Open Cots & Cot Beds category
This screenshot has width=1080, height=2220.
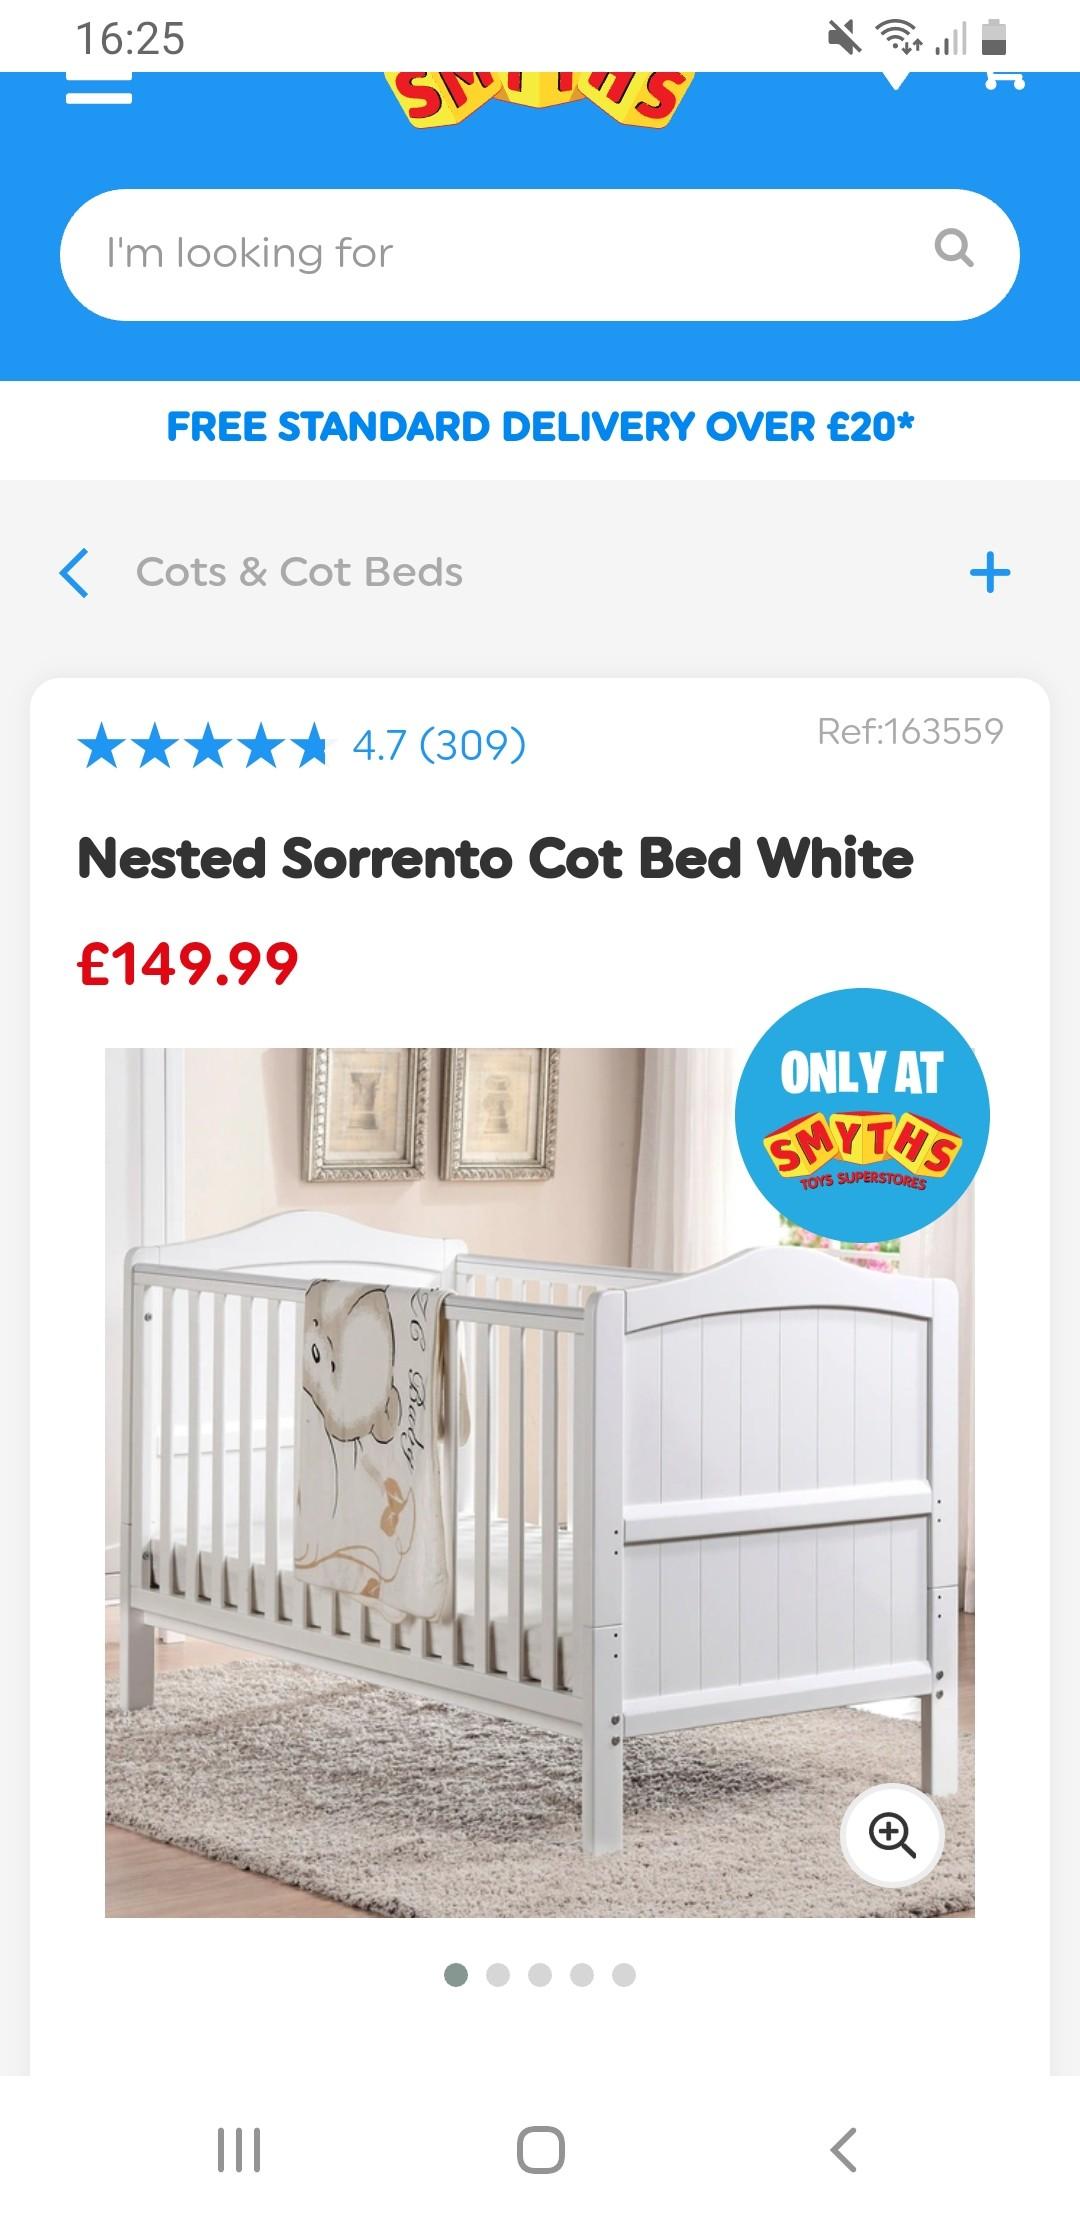click(299, 572)
